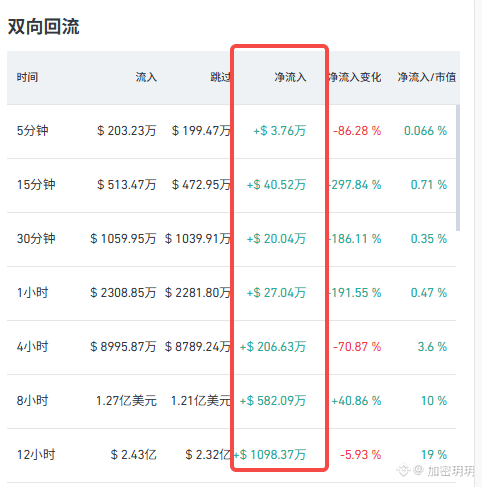
Task: Click net inflow +$ 20.04万
Action: pos(276,238)
